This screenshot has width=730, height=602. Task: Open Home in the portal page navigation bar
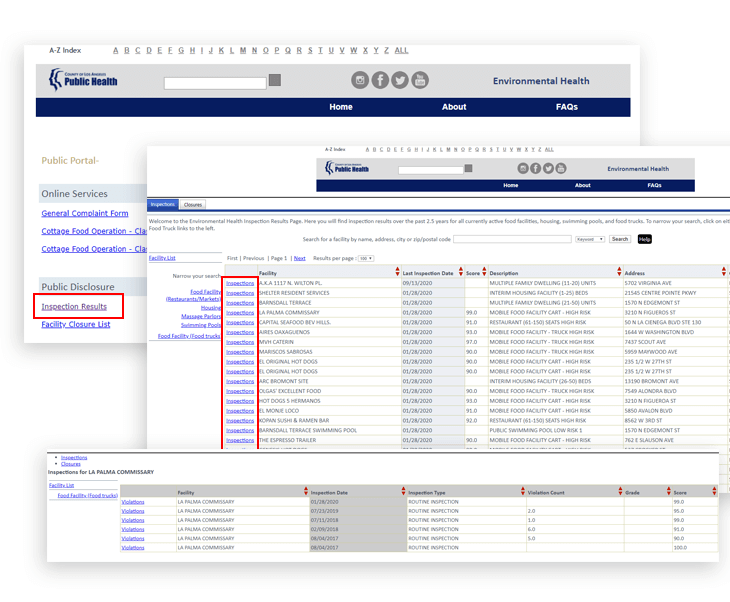tap(341, 107)
